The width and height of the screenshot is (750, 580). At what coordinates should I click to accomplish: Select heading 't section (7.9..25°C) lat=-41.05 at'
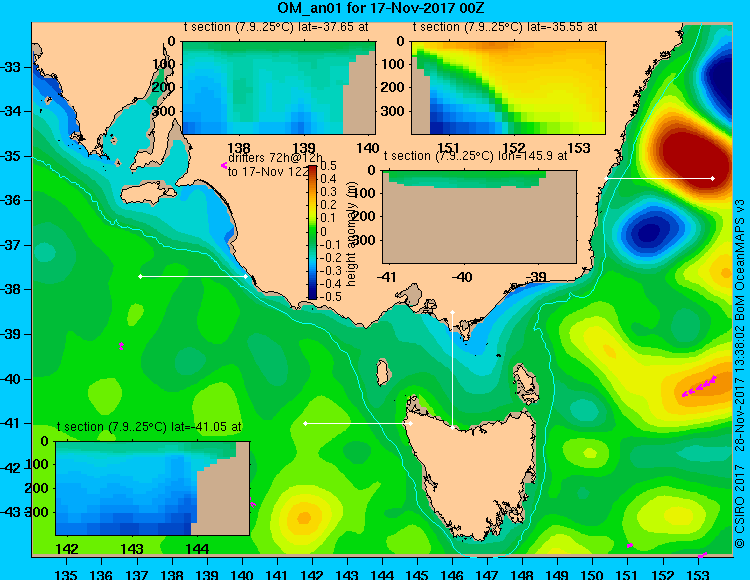[149, 427]
